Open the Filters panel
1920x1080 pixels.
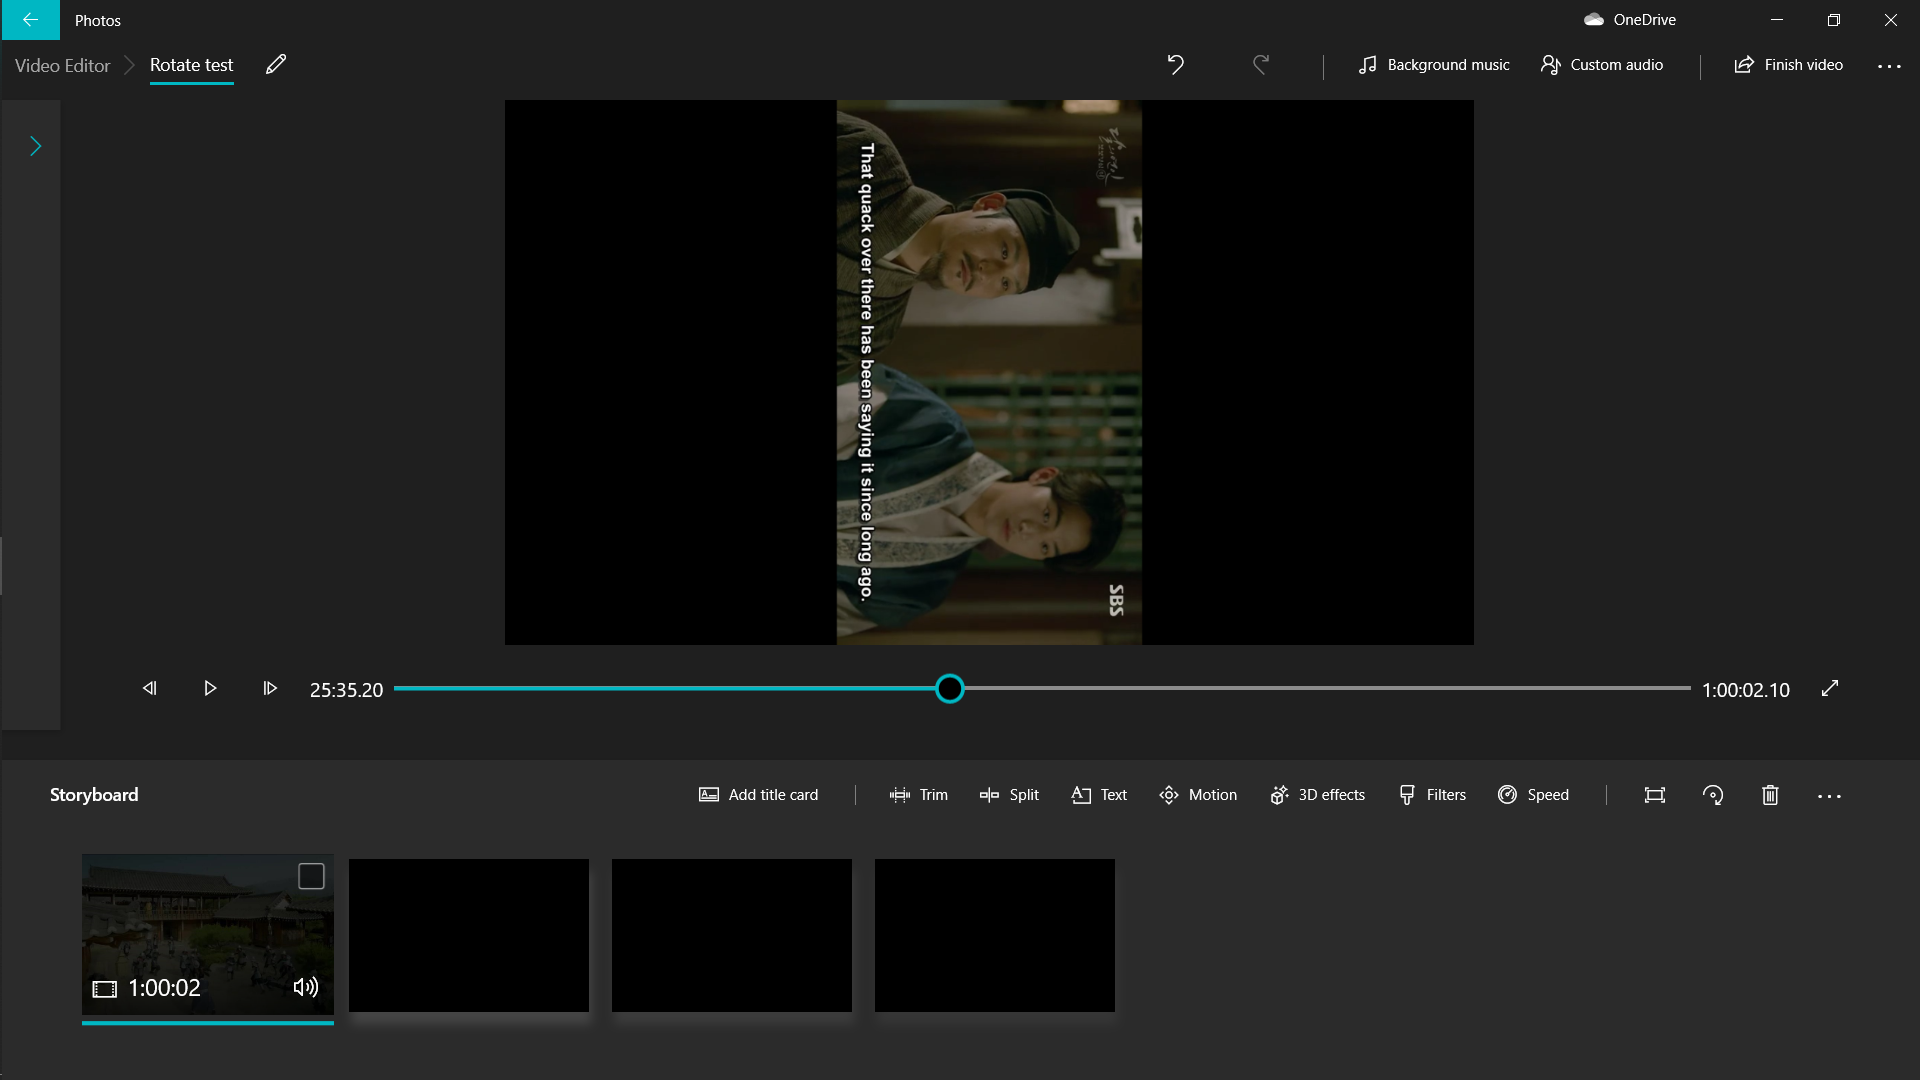pyautogui.click(x=1432, y=794)
